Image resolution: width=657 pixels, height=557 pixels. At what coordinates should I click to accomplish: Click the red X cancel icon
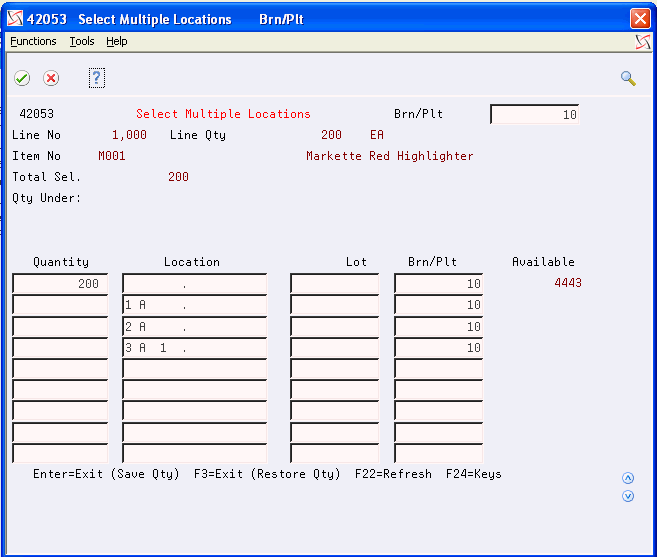51,78
